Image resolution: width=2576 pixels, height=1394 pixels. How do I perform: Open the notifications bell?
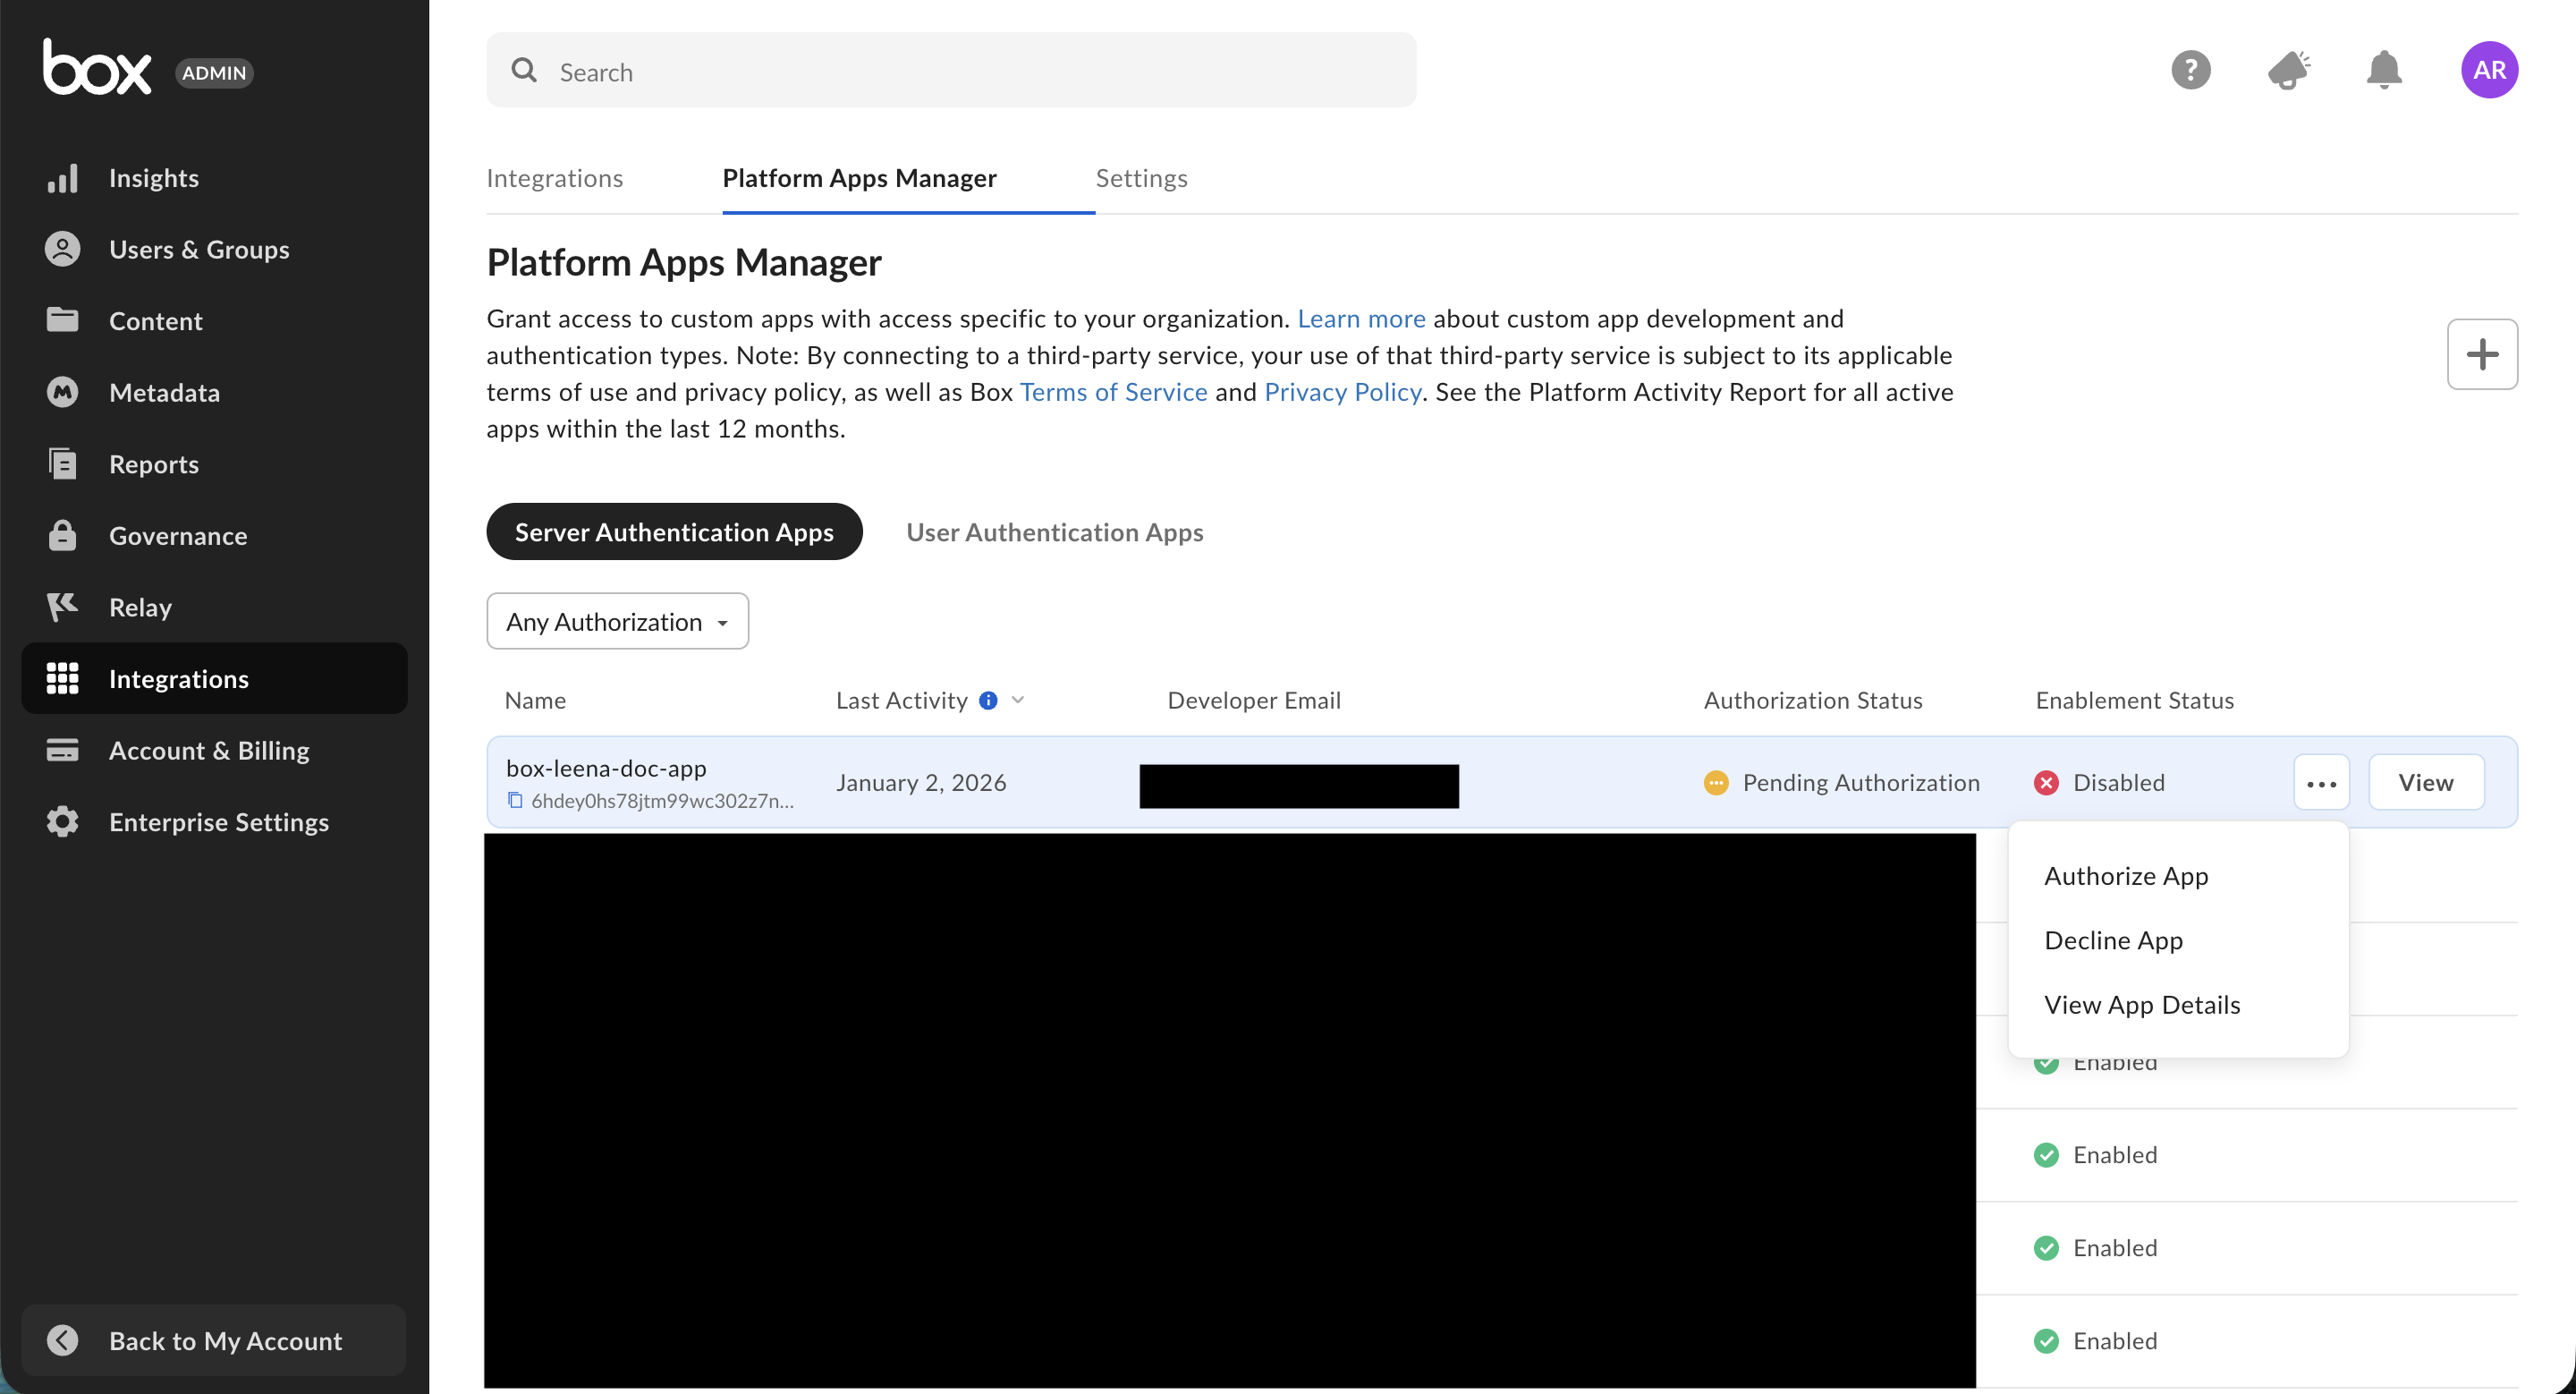click(x=2384, y=70)
